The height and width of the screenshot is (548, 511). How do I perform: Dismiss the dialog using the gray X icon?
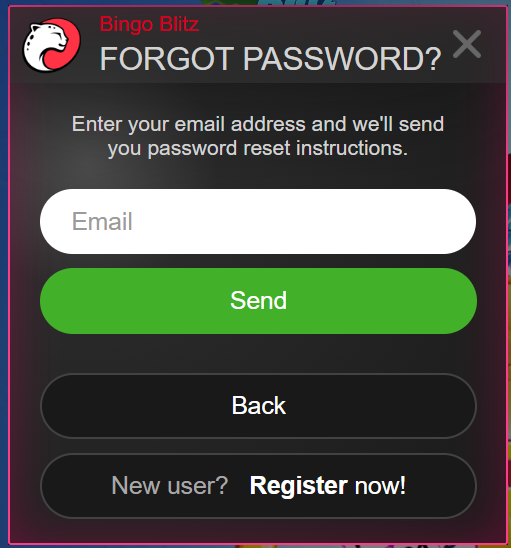coord(467,44)
